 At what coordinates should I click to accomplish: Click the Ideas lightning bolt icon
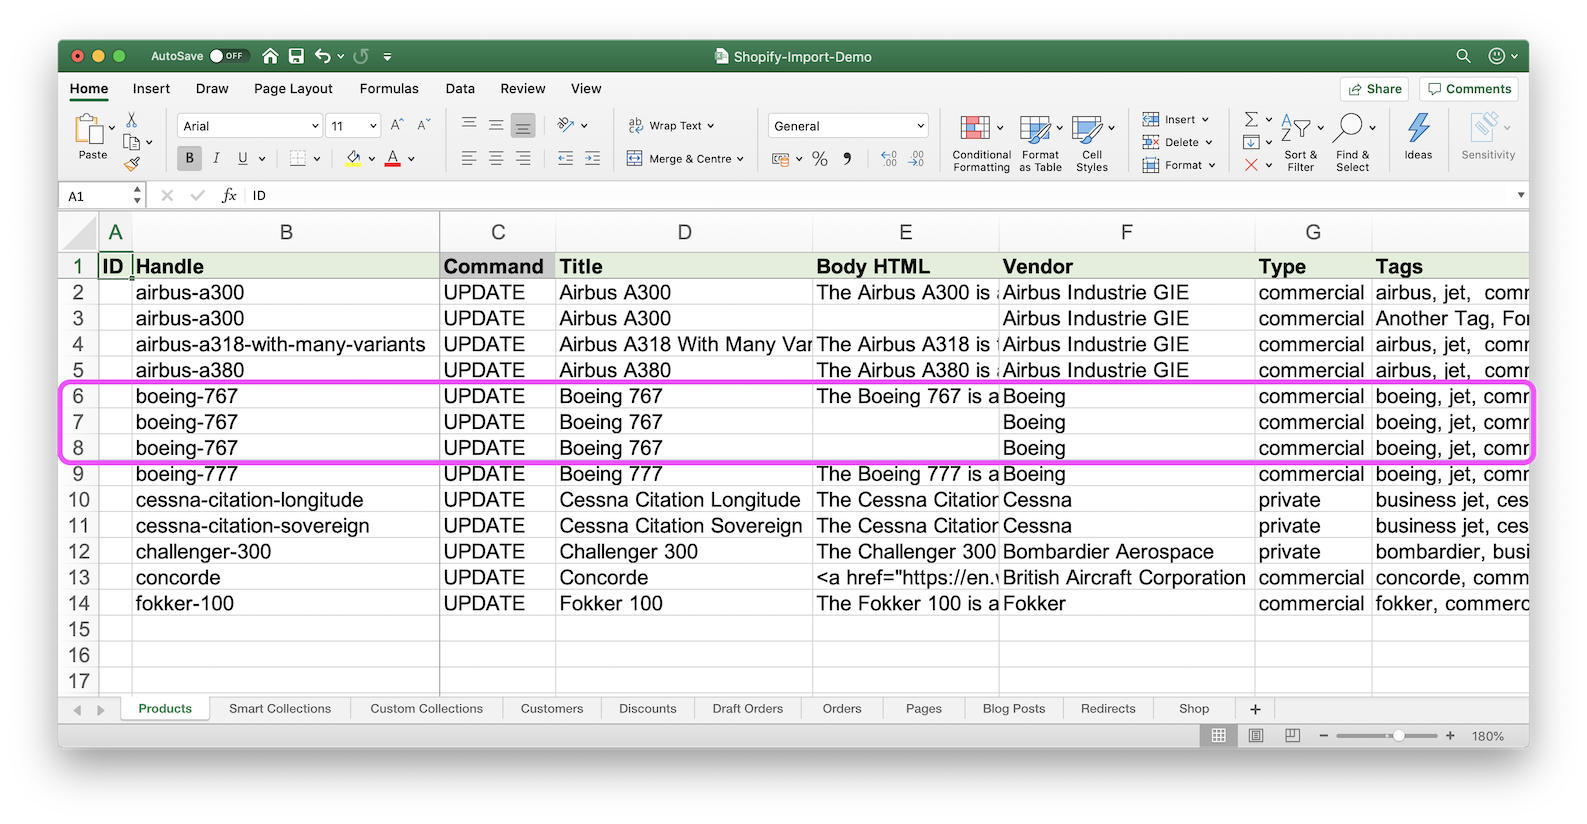tap(1417, 135)
